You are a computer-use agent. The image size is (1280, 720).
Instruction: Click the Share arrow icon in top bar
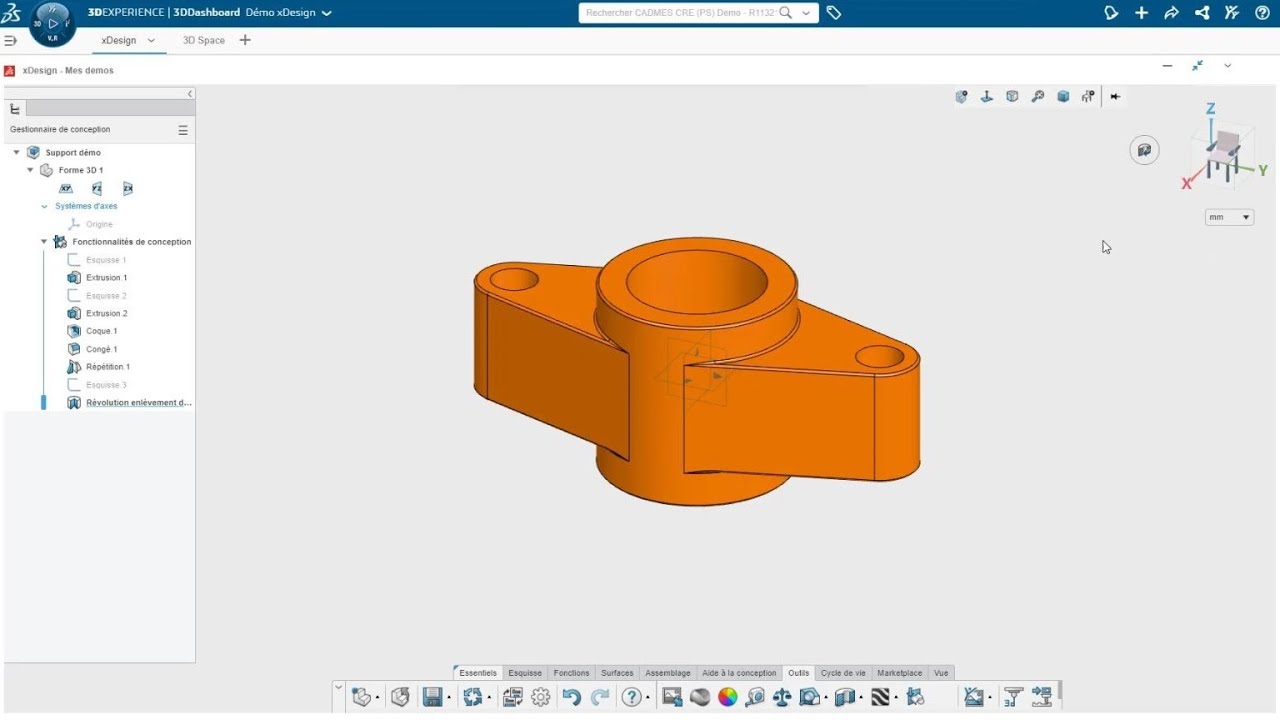[x=1171, y=13]
